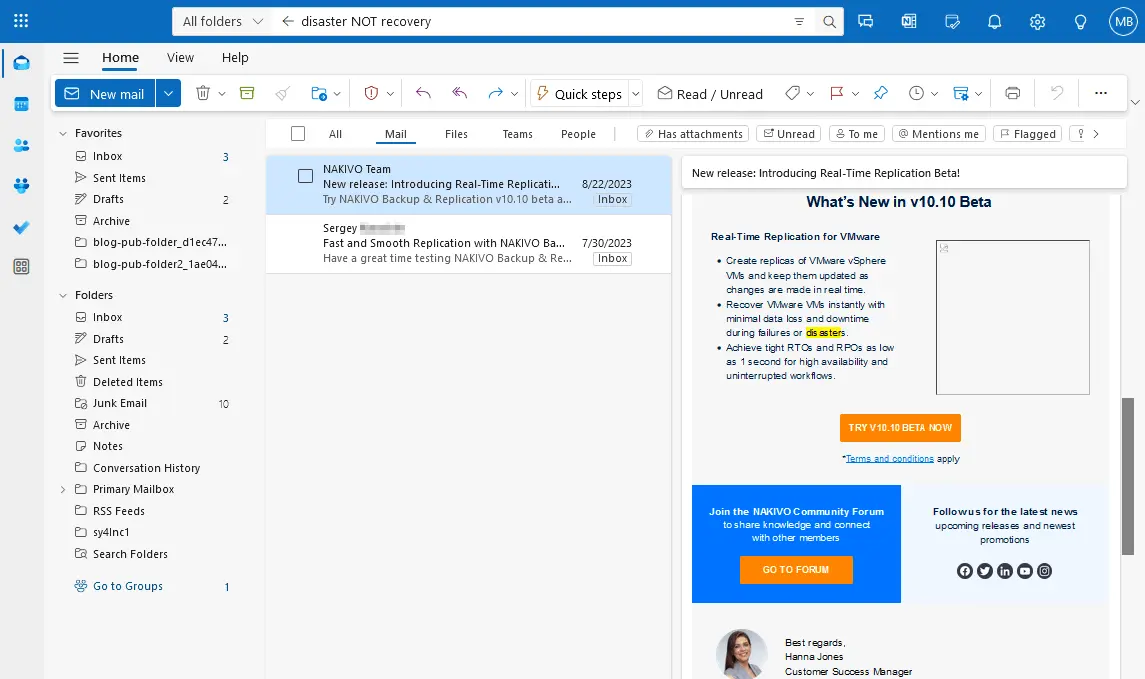Open the All folders search scope dropdown
The height and width of the screenshot is (679, 1145).
(x=222, y=21)
